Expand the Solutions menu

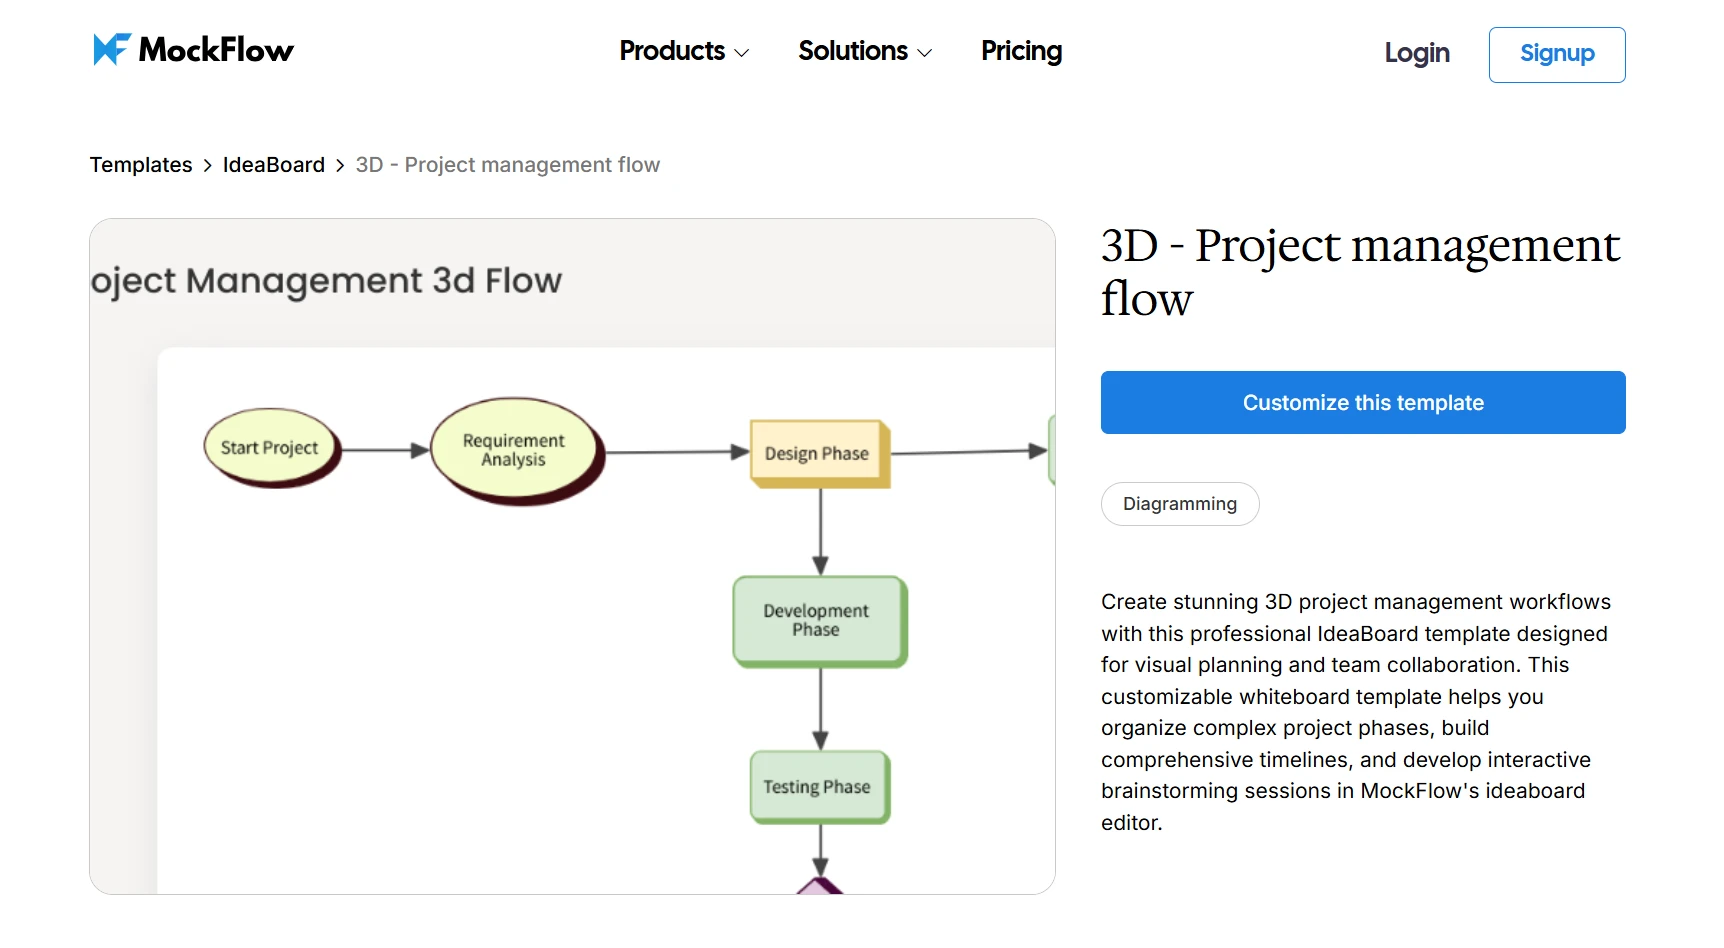853,51
